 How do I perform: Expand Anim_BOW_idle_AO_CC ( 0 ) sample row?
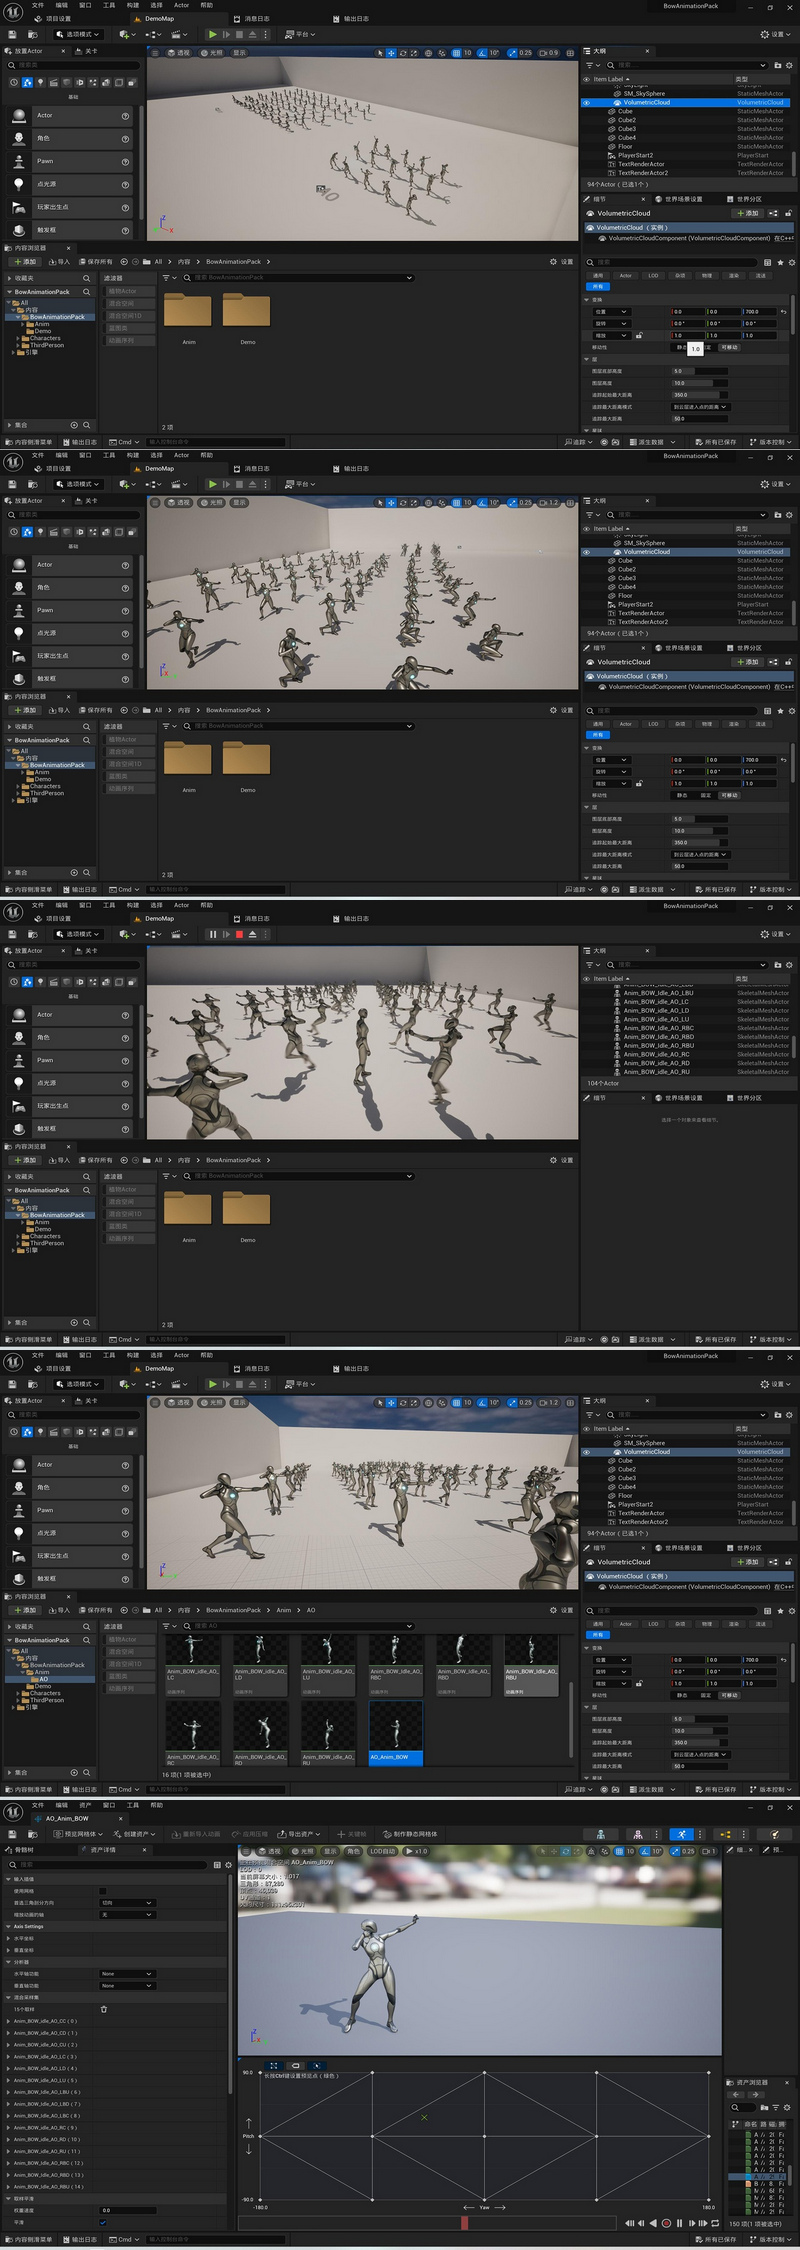tap(9, 2021)
